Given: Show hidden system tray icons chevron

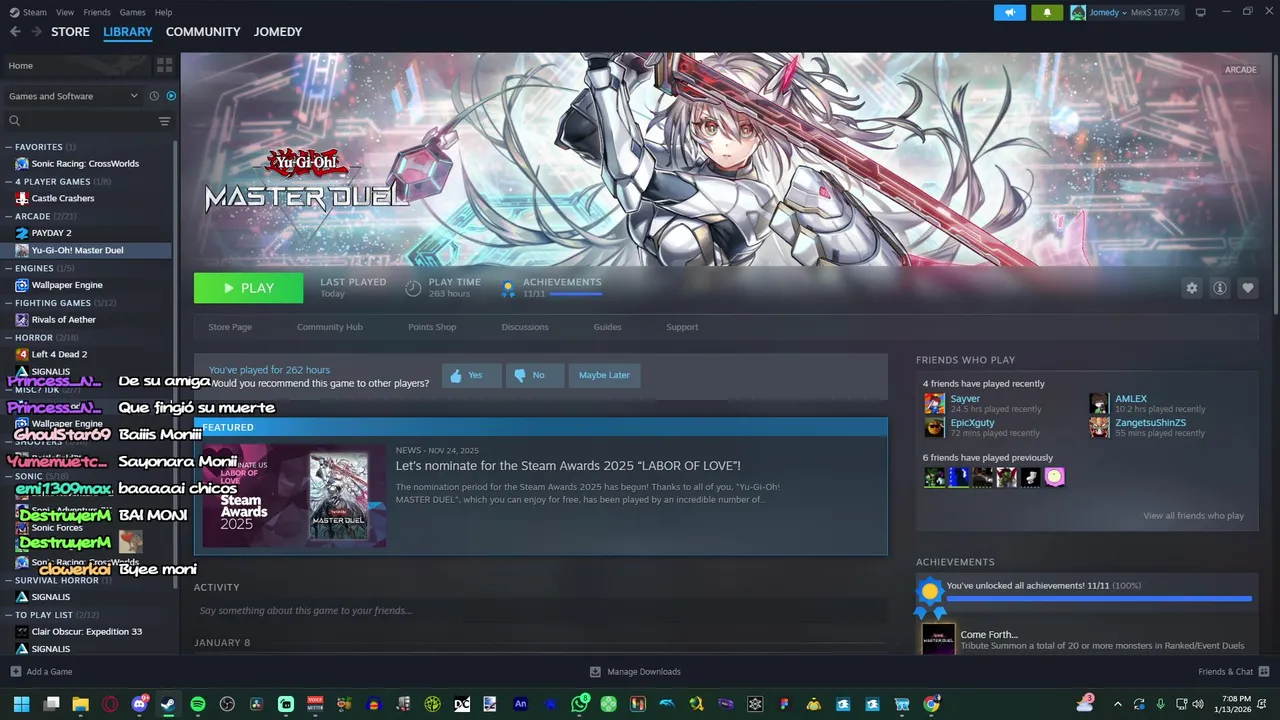Looking at the screenshot, I should (1117, 704).
